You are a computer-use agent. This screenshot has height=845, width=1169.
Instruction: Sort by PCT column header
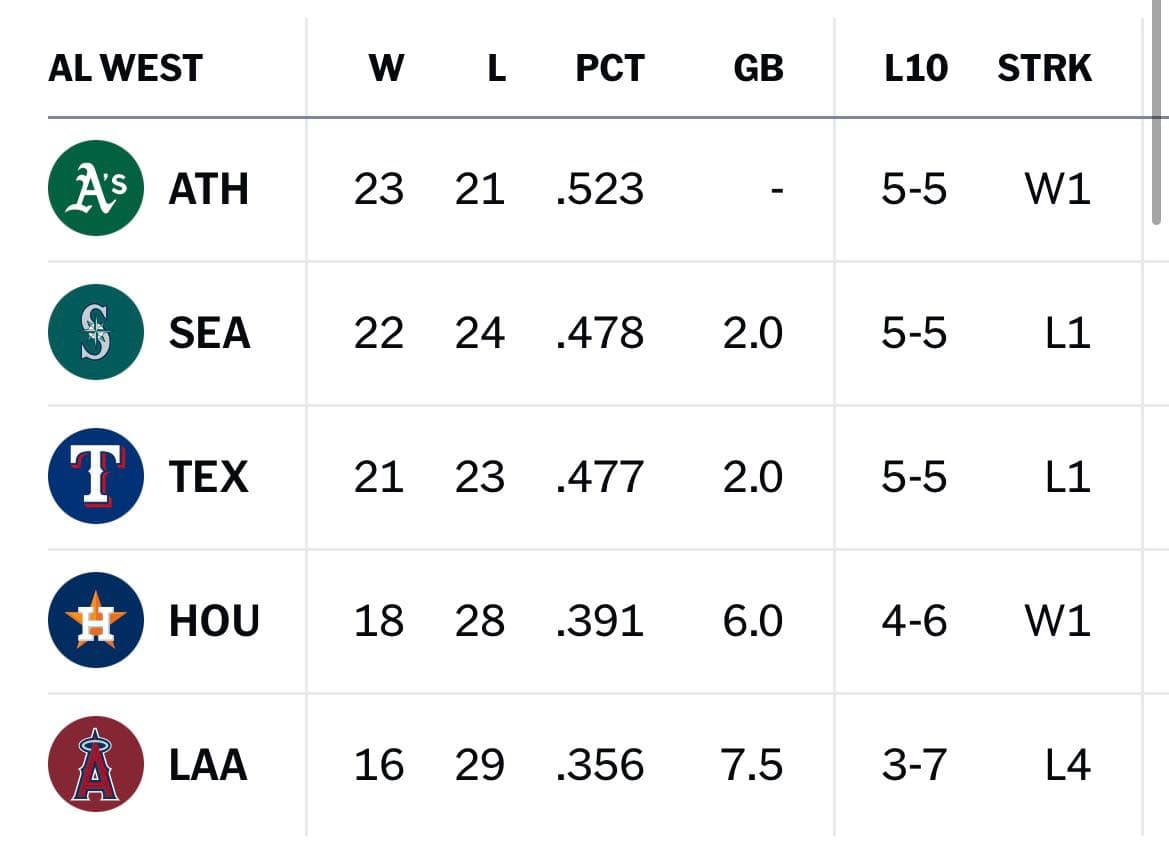(x=610, y=68)
